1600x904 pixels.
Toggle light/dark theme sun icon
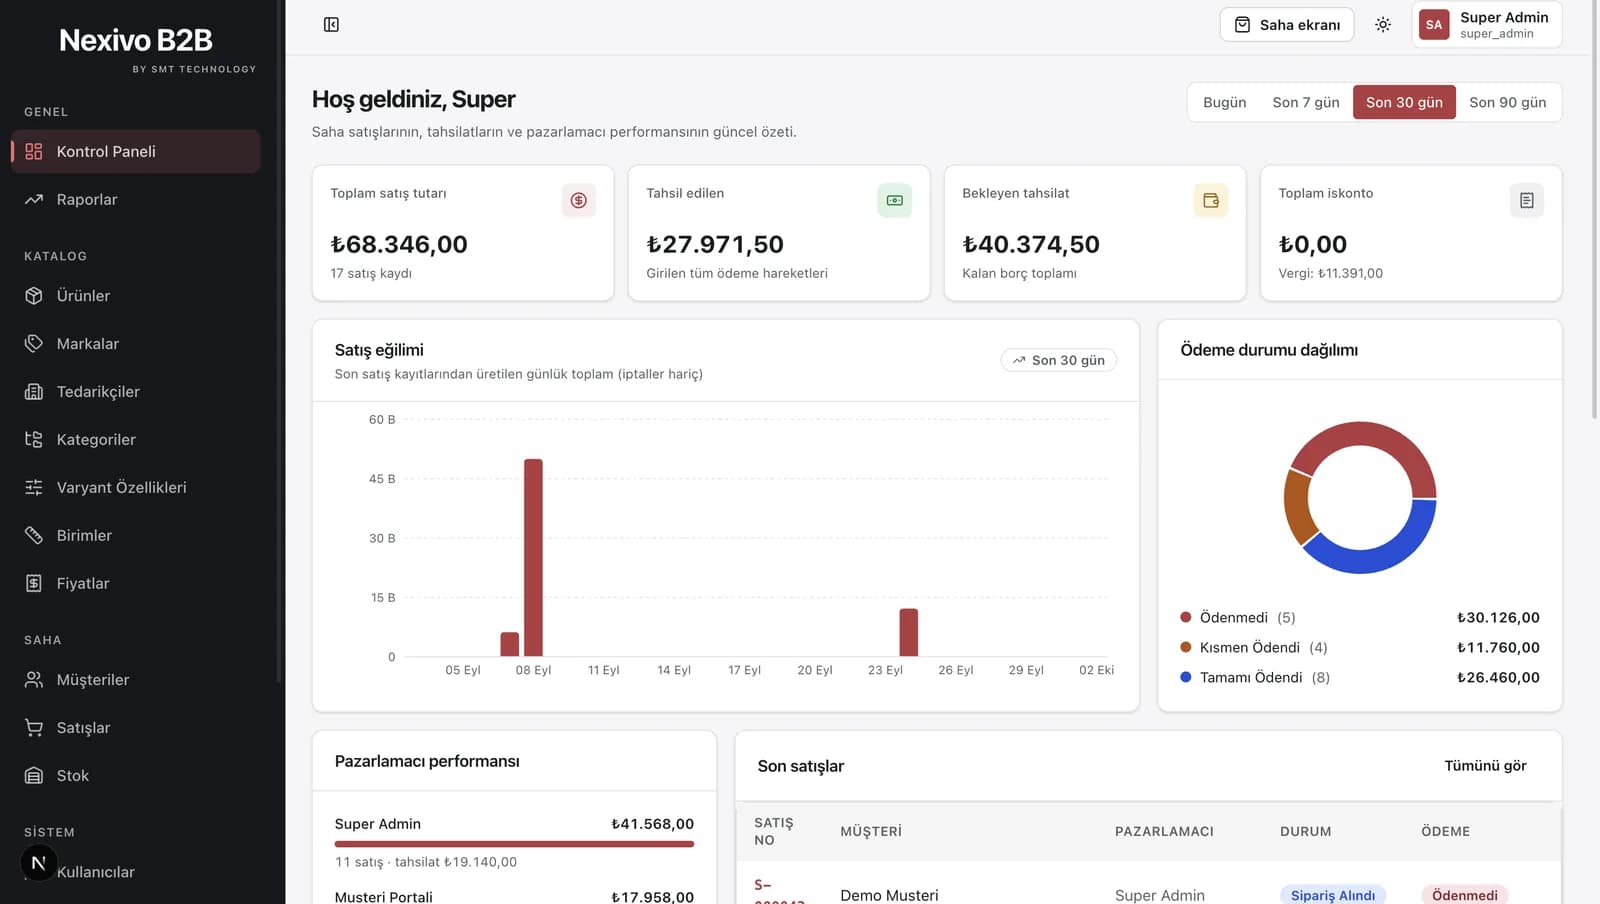click(1383, 24)
